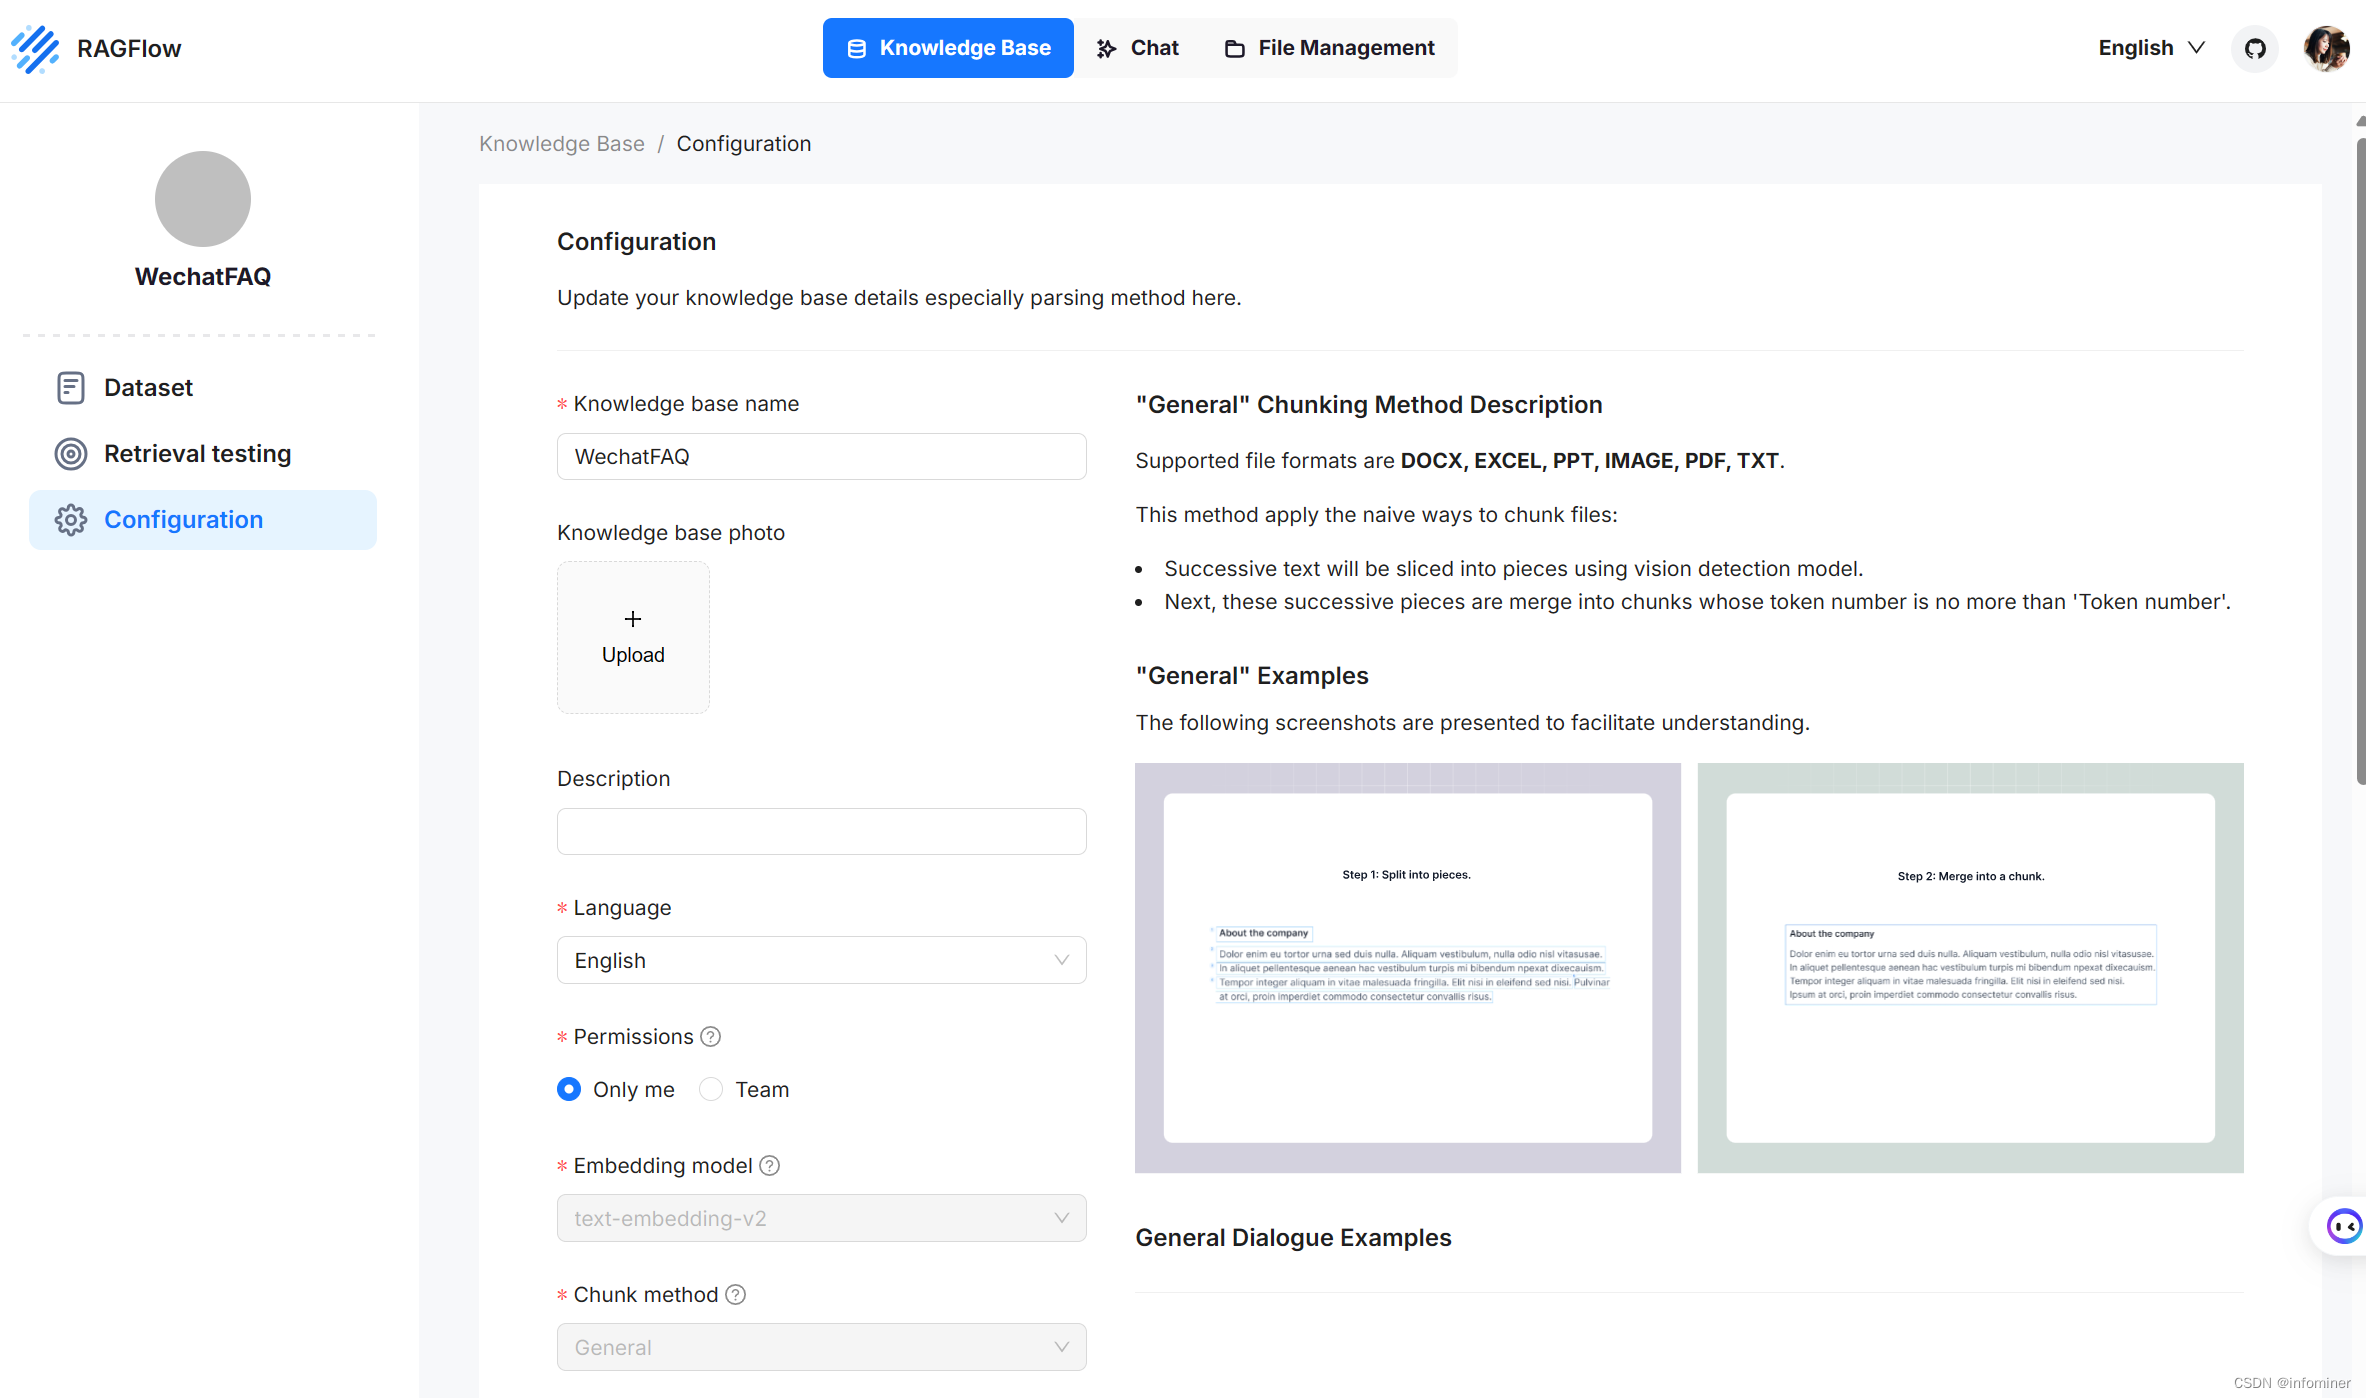
Task: Click the Chunk method help icon
Action: click(x=735, y=1295)
